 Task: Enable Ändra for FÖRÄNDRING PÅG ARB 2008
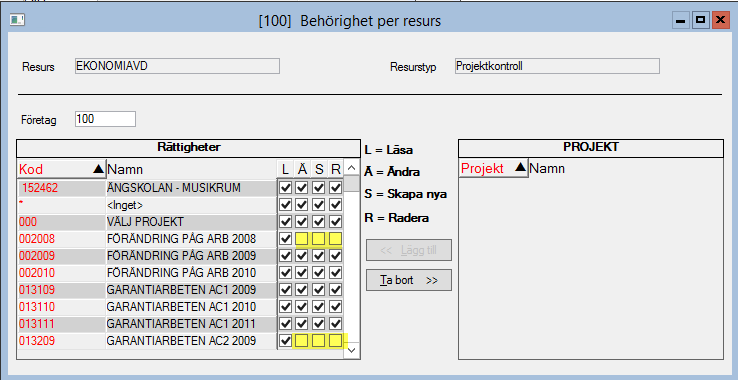click(302, 239)
